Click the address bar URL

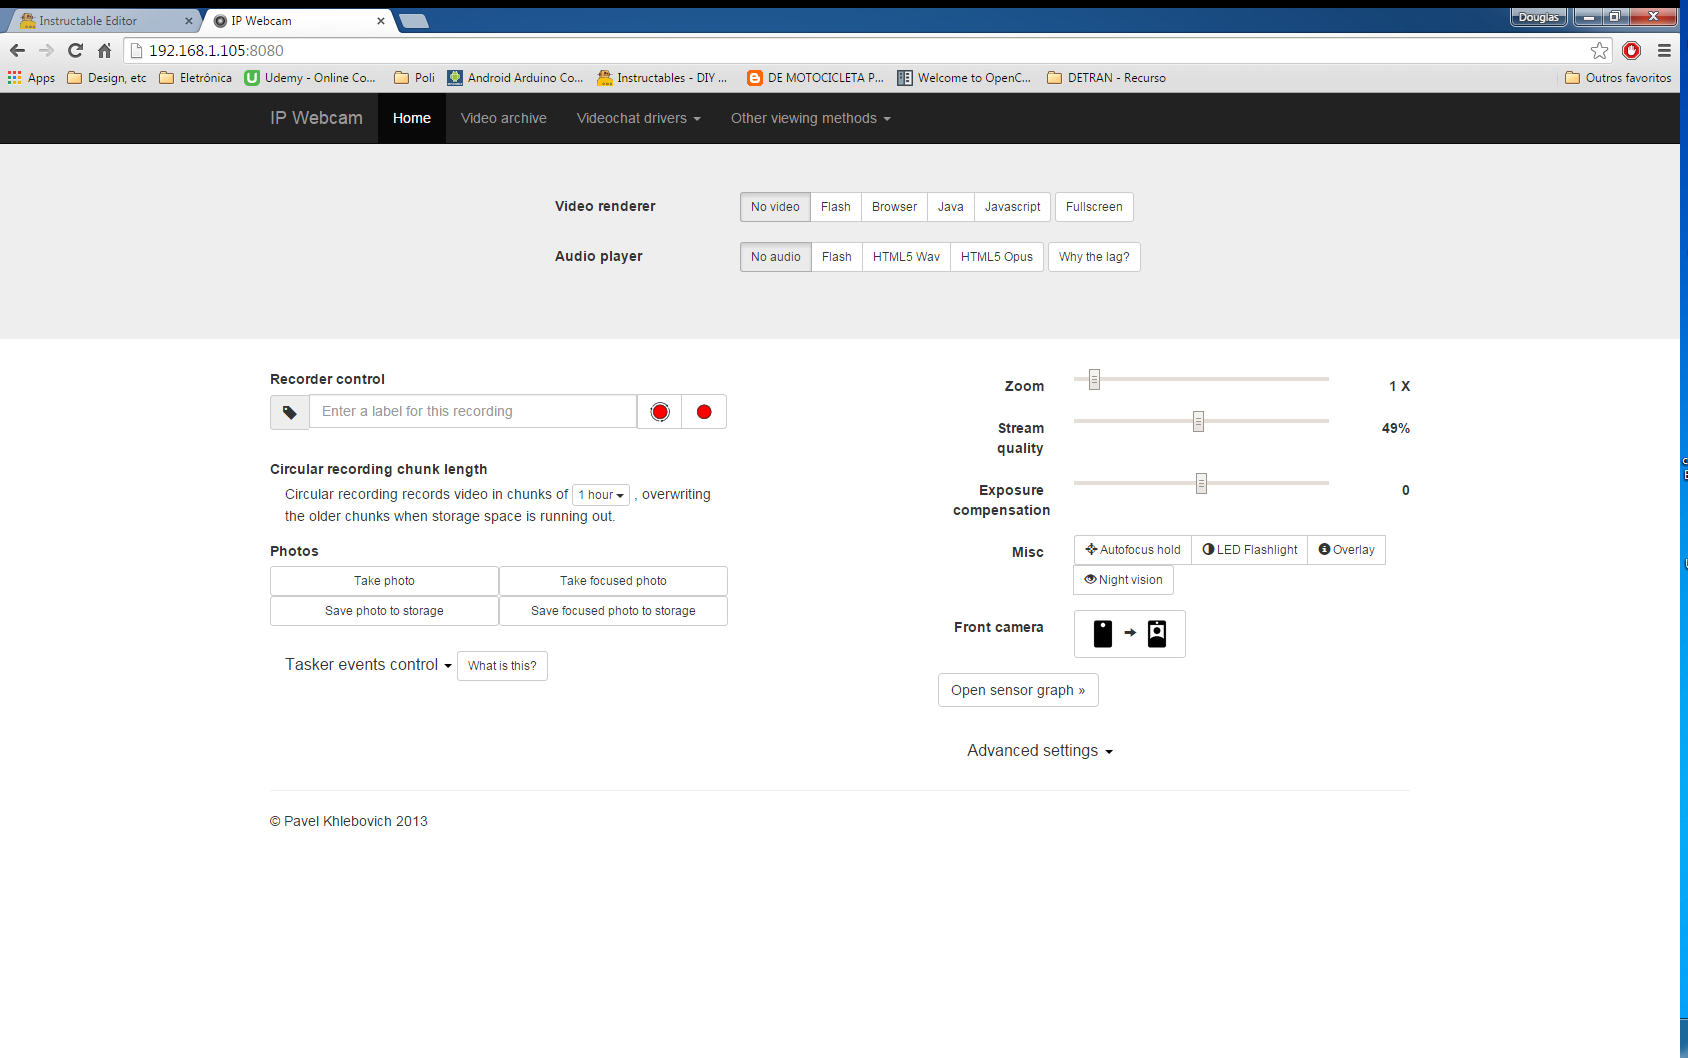click(216, 50)
